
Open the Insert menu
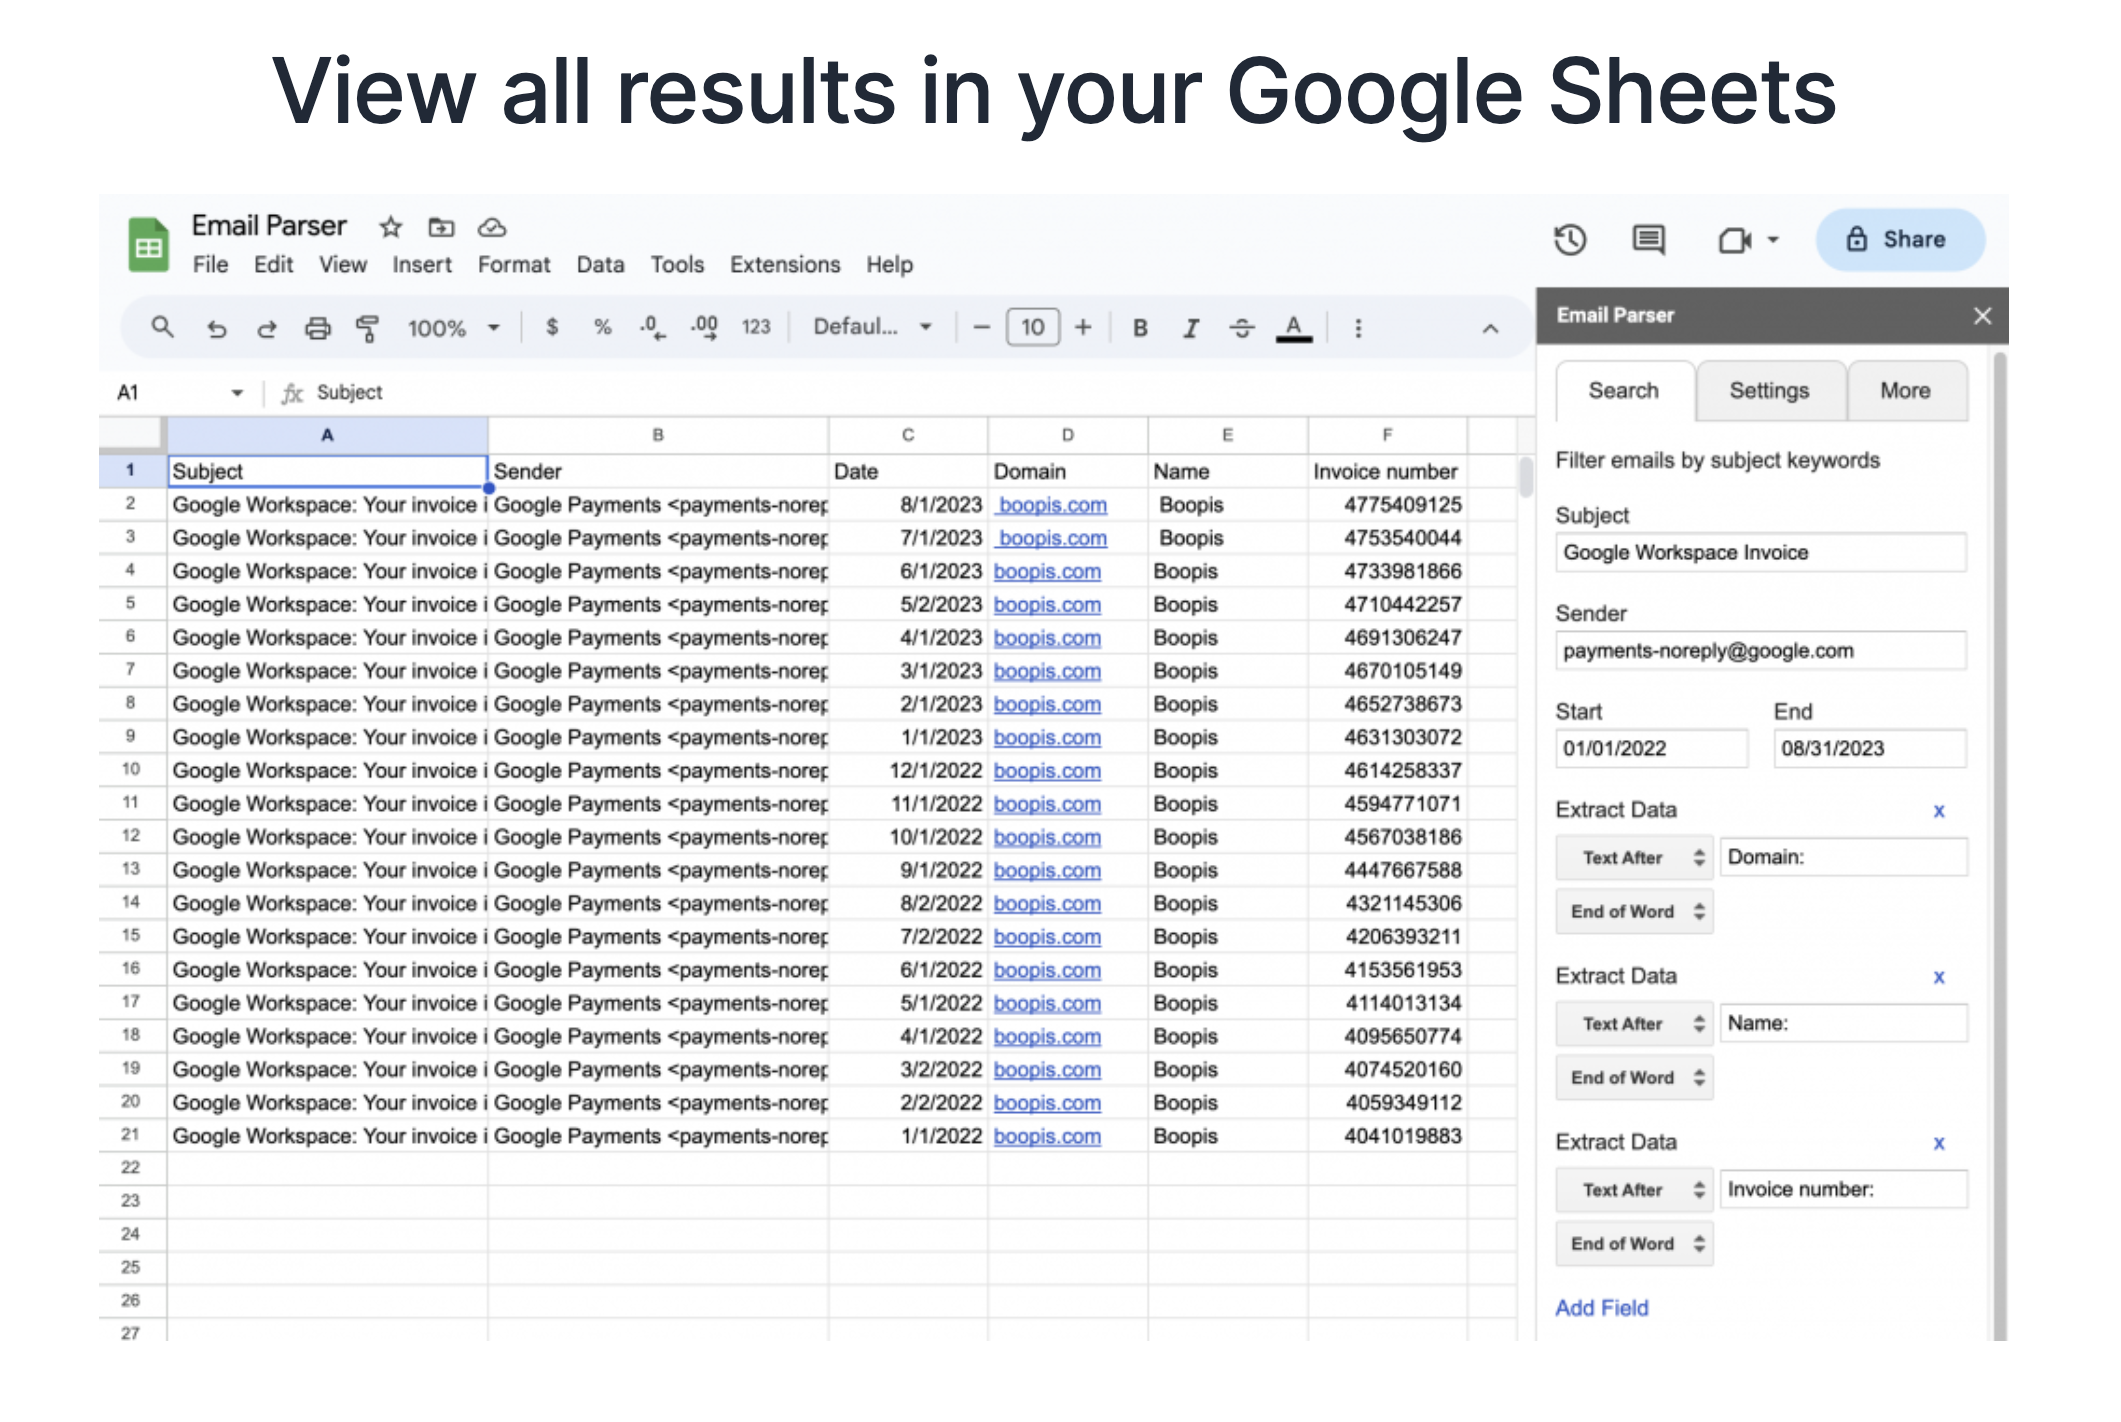(x=421, y=265)
